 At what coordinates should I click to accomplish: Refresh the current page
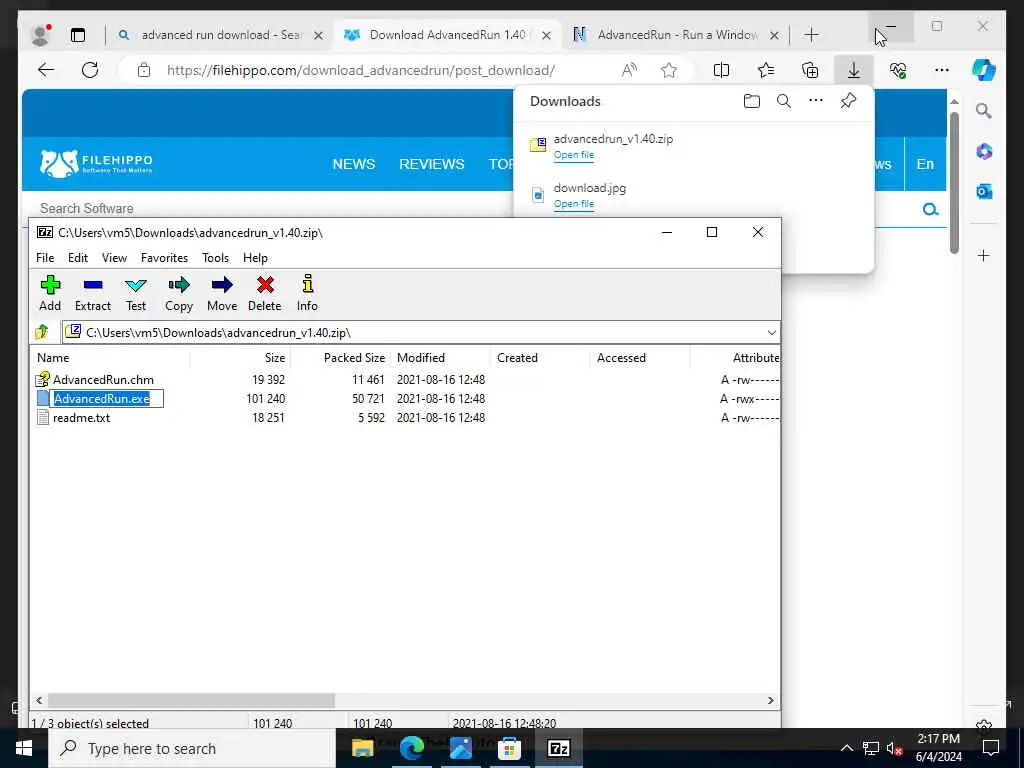pos(90,70)
